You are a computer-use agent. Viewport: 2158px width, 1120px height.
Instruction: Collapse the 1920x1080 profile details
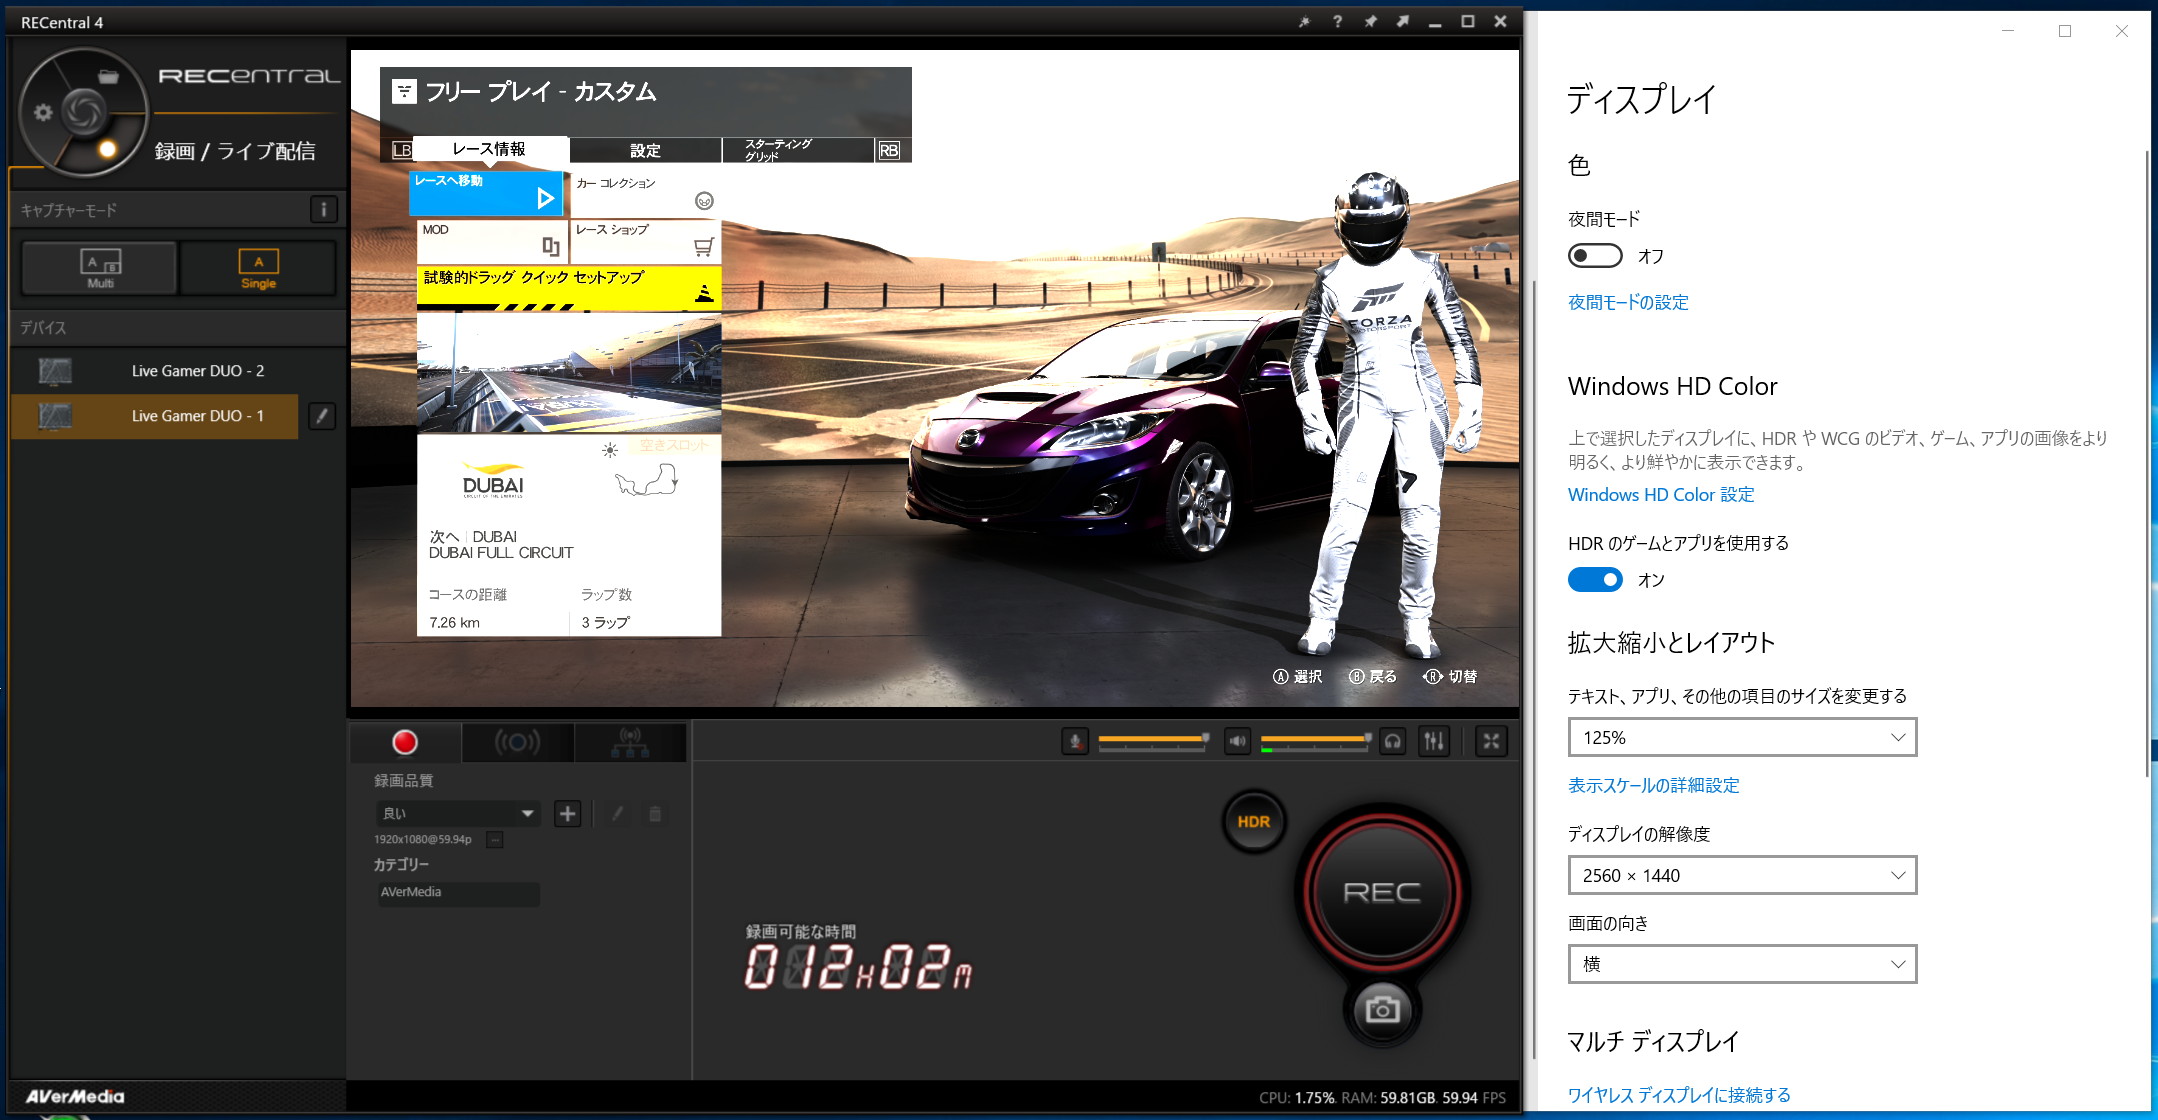(x=494, y=840)
